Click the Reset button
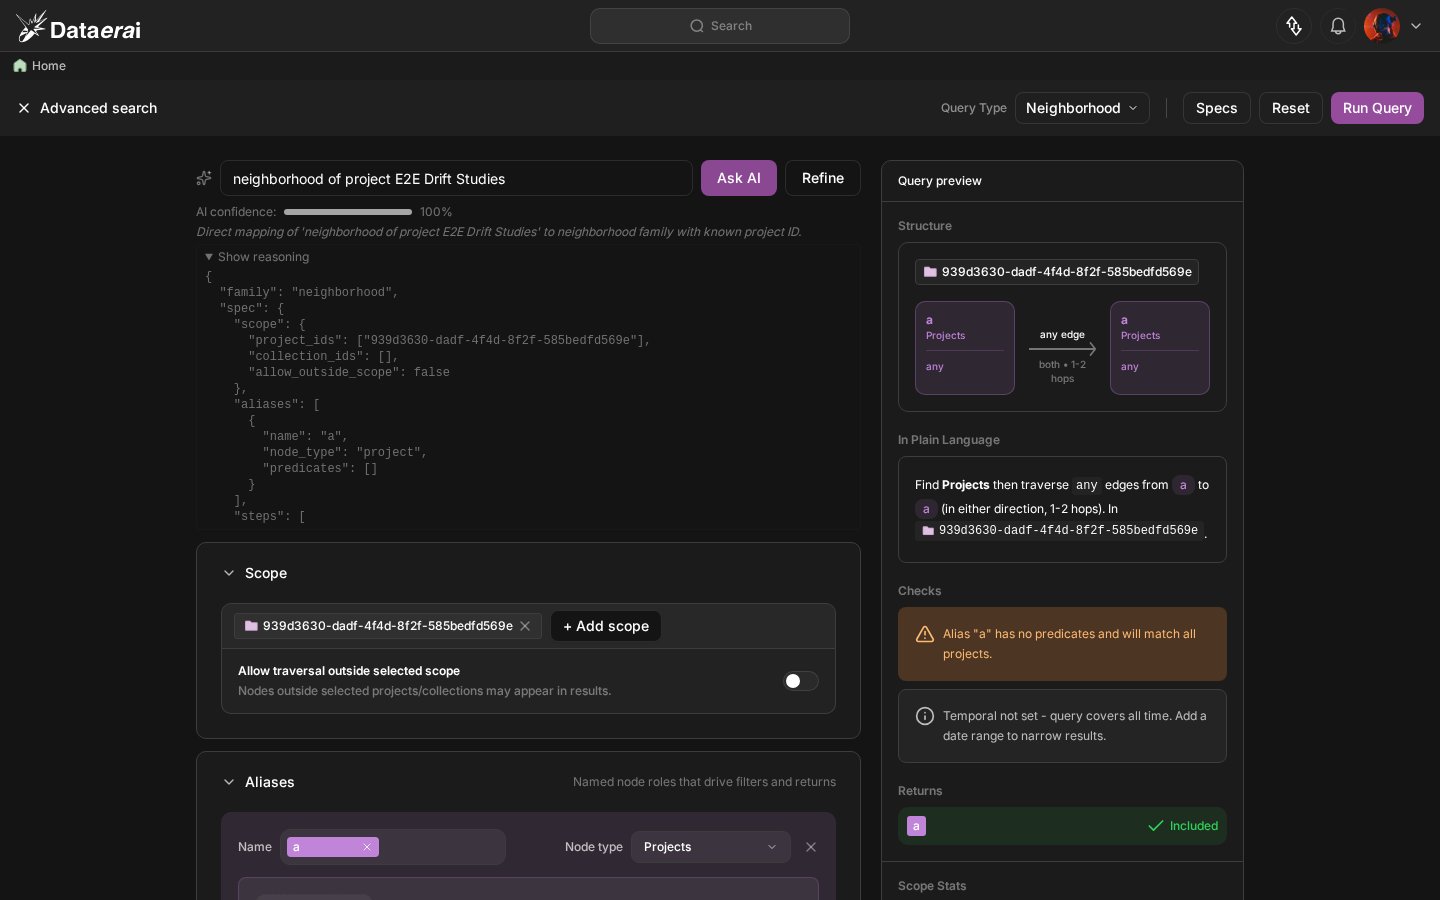 click(1290, 108)
